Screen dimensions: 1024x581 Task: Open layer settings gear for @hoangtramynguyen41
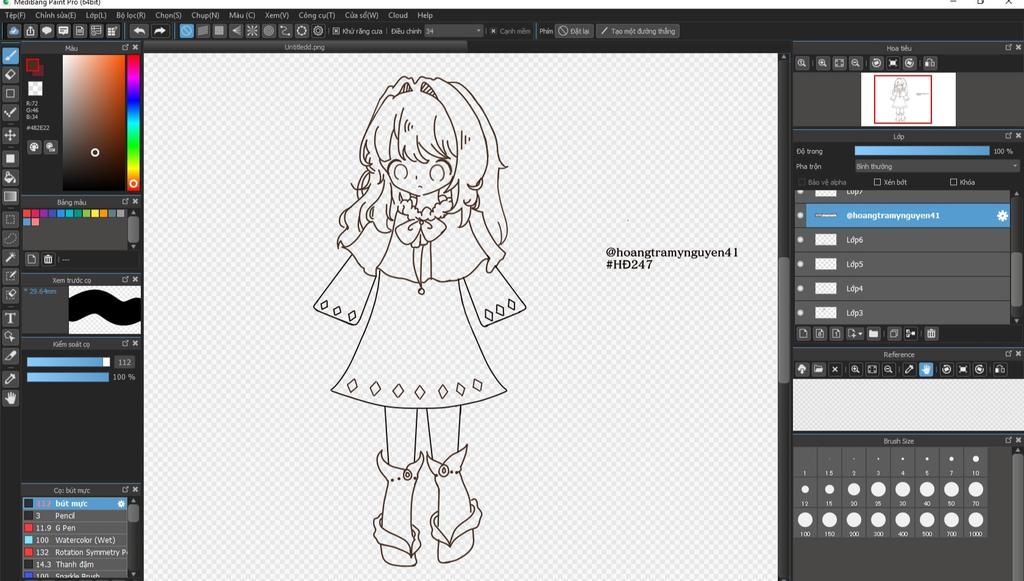(x=1002, y=215)
